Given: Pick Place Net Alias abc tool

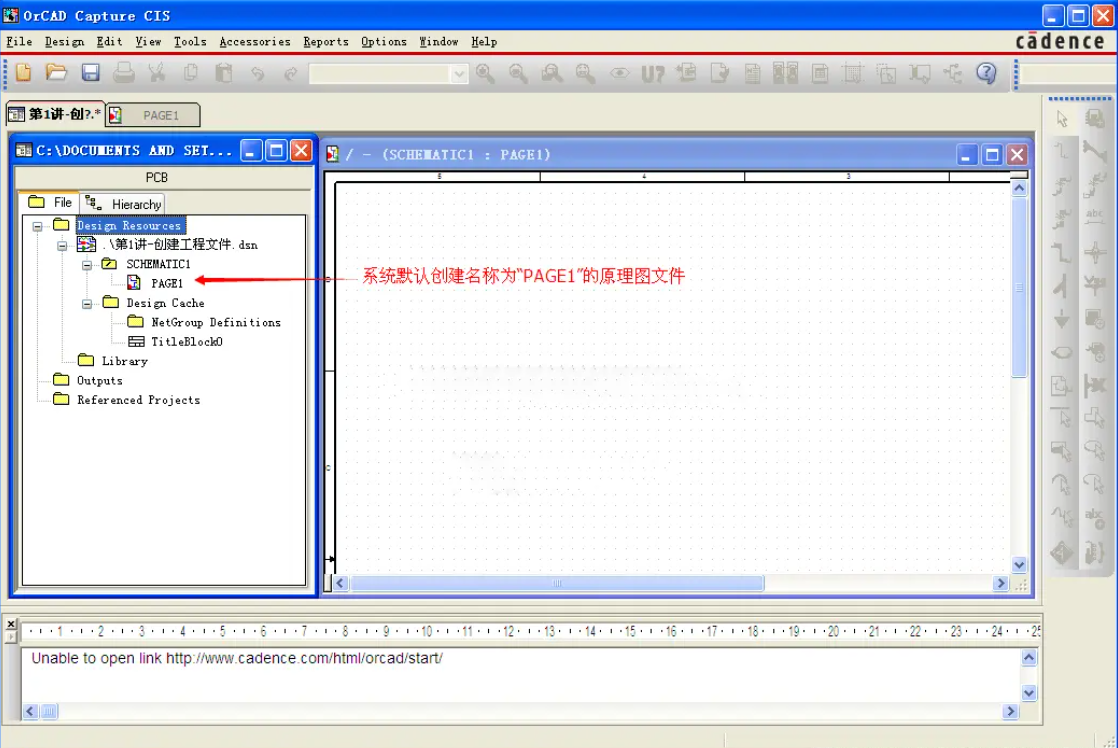Looking at the screenshot, I should pos(1094,217).
